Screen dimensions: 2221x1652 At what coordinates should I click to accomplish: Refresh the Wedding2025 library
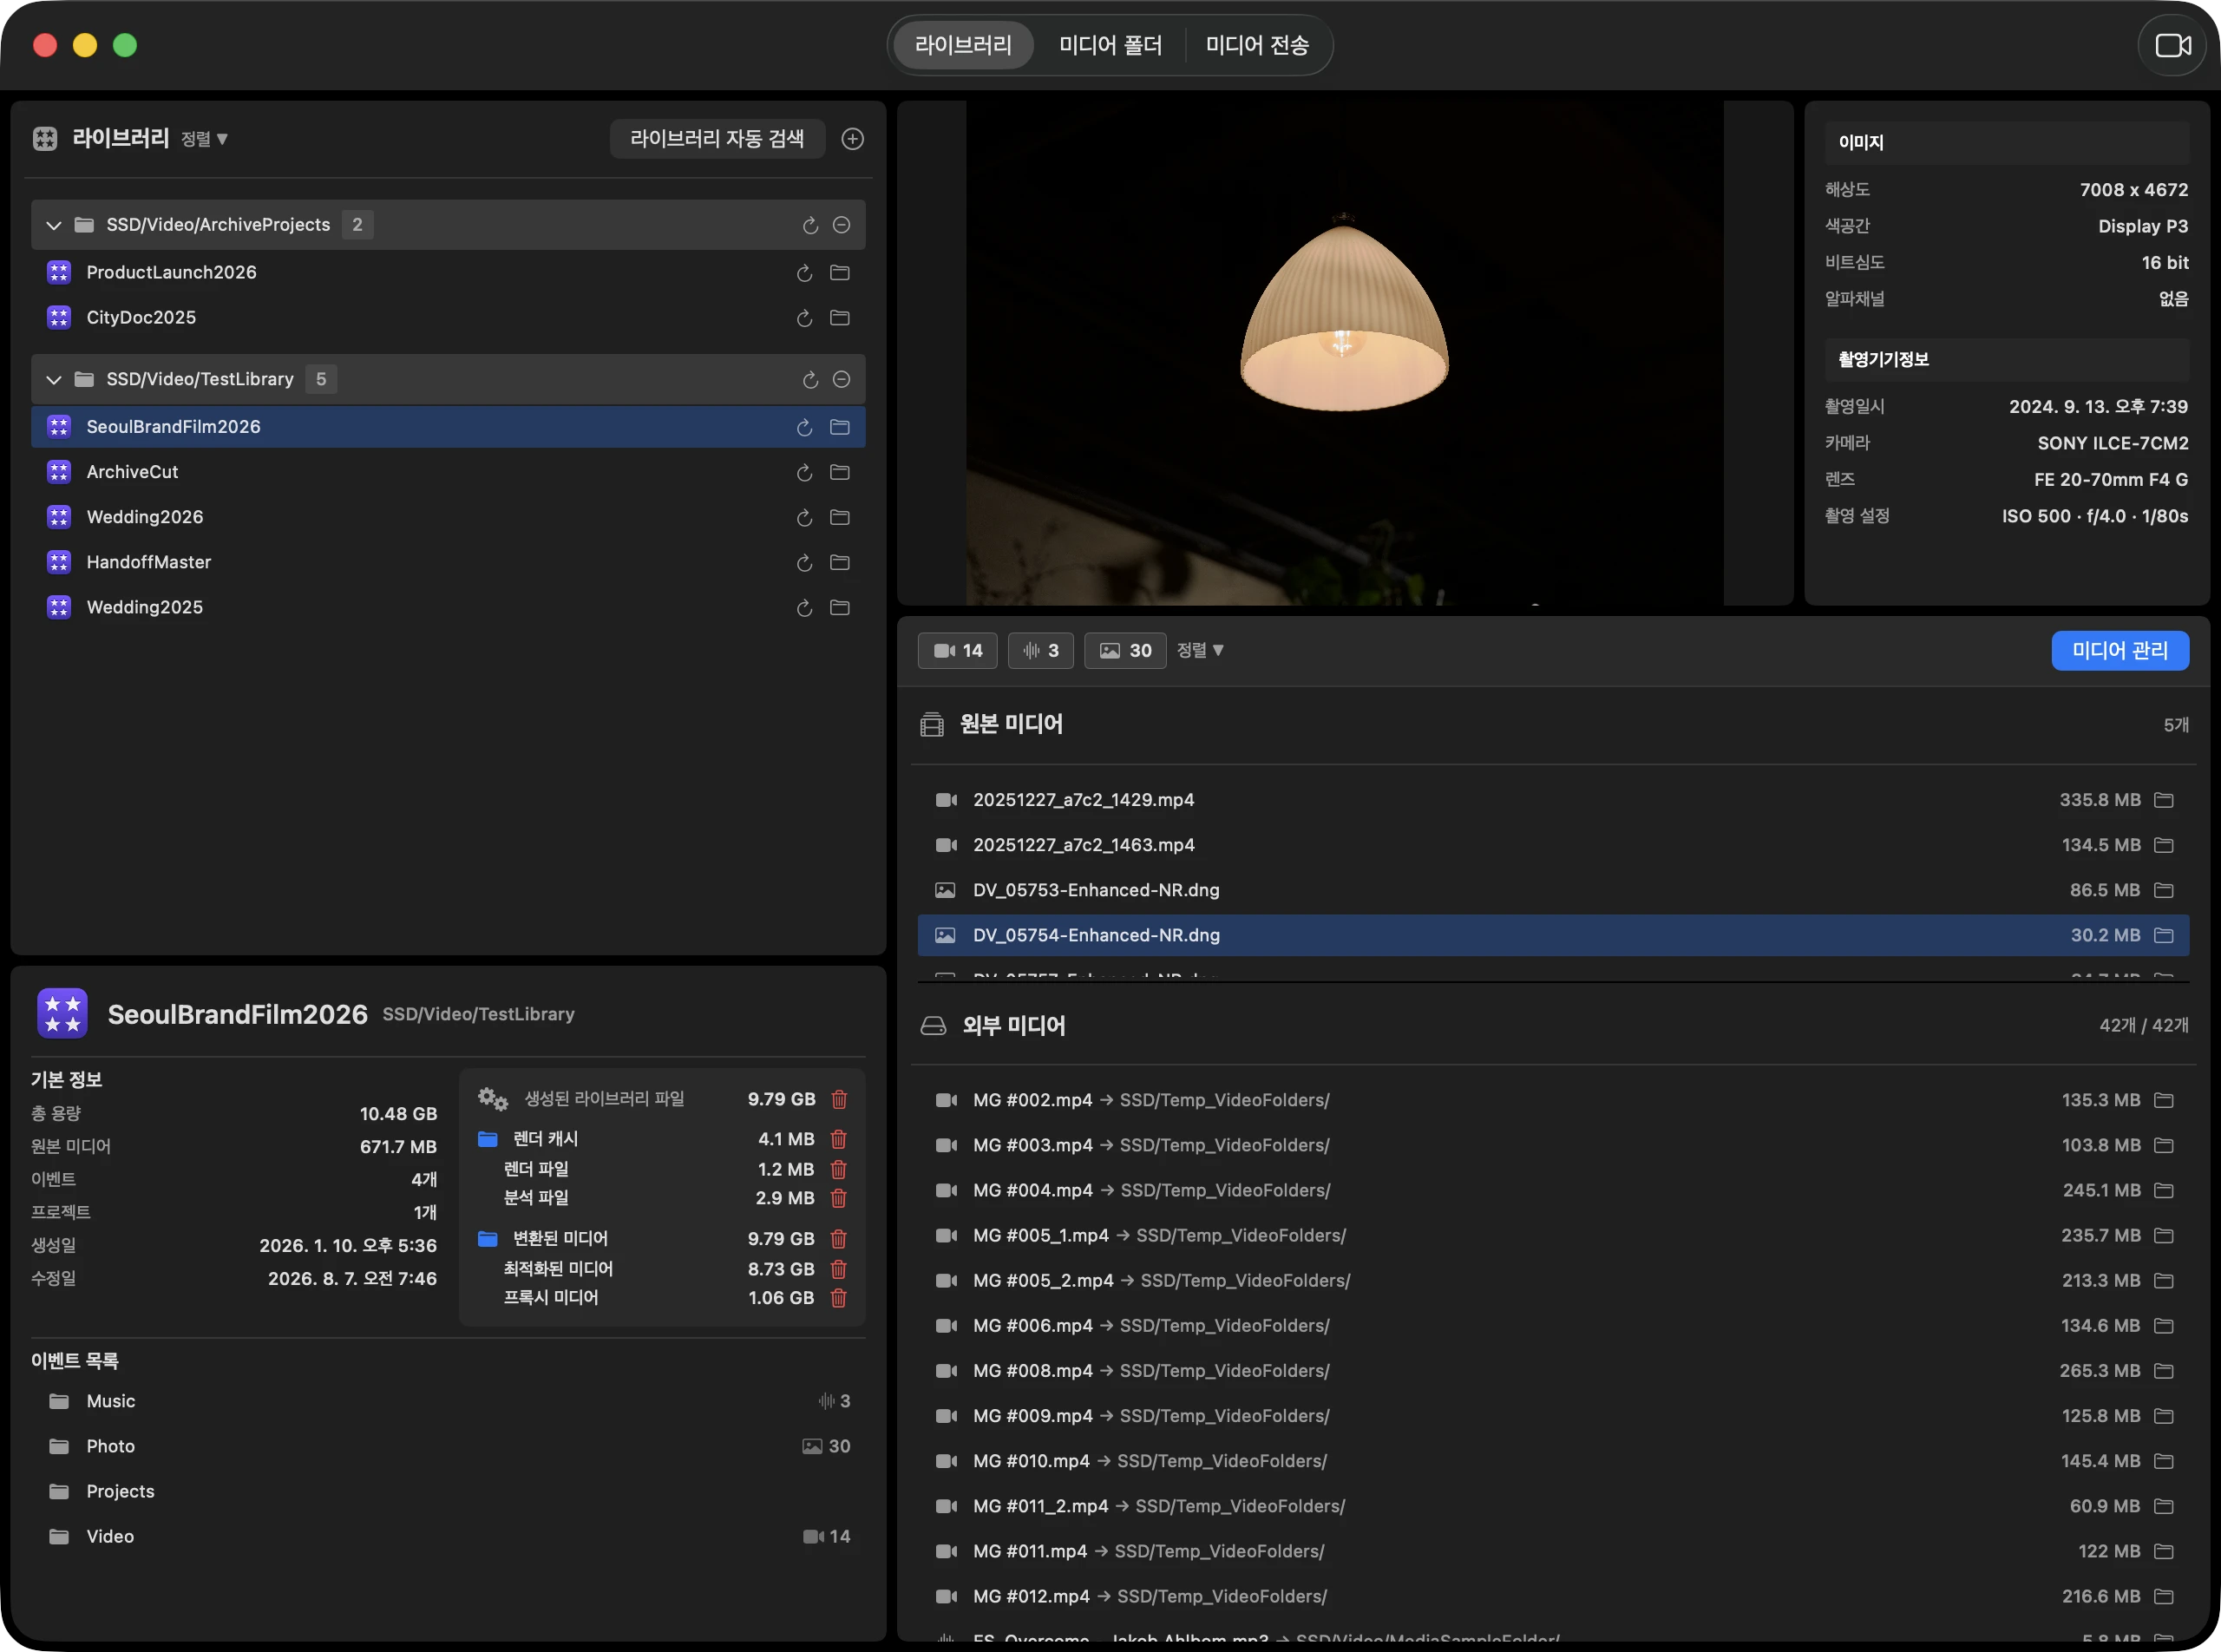point(804,608)
